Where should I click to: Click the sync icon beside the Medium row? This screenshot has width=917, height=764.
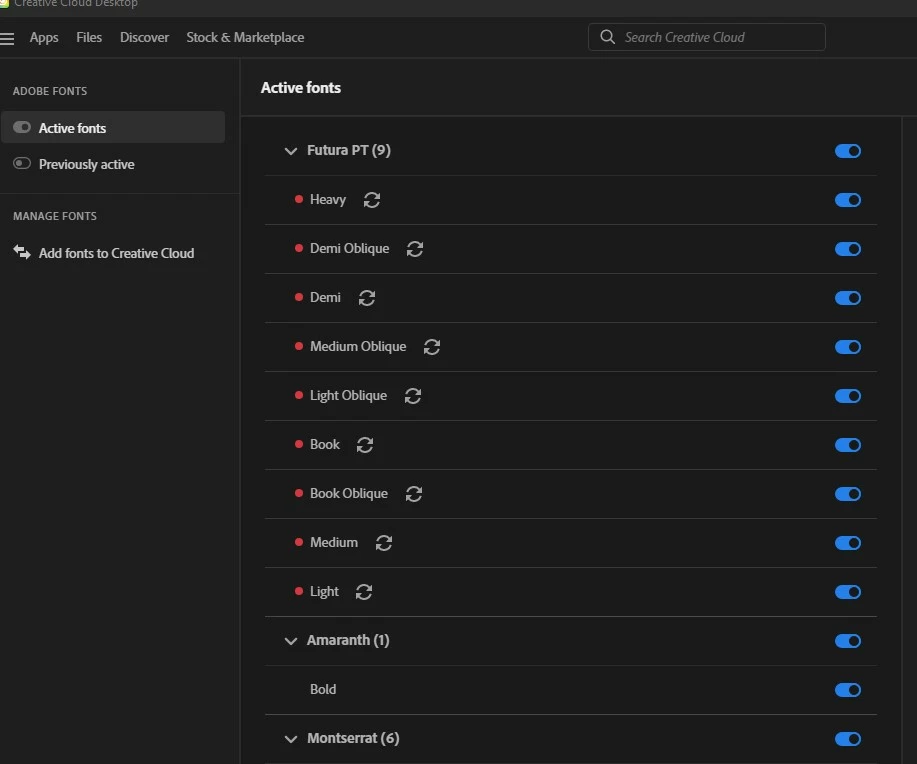(384, 543)
